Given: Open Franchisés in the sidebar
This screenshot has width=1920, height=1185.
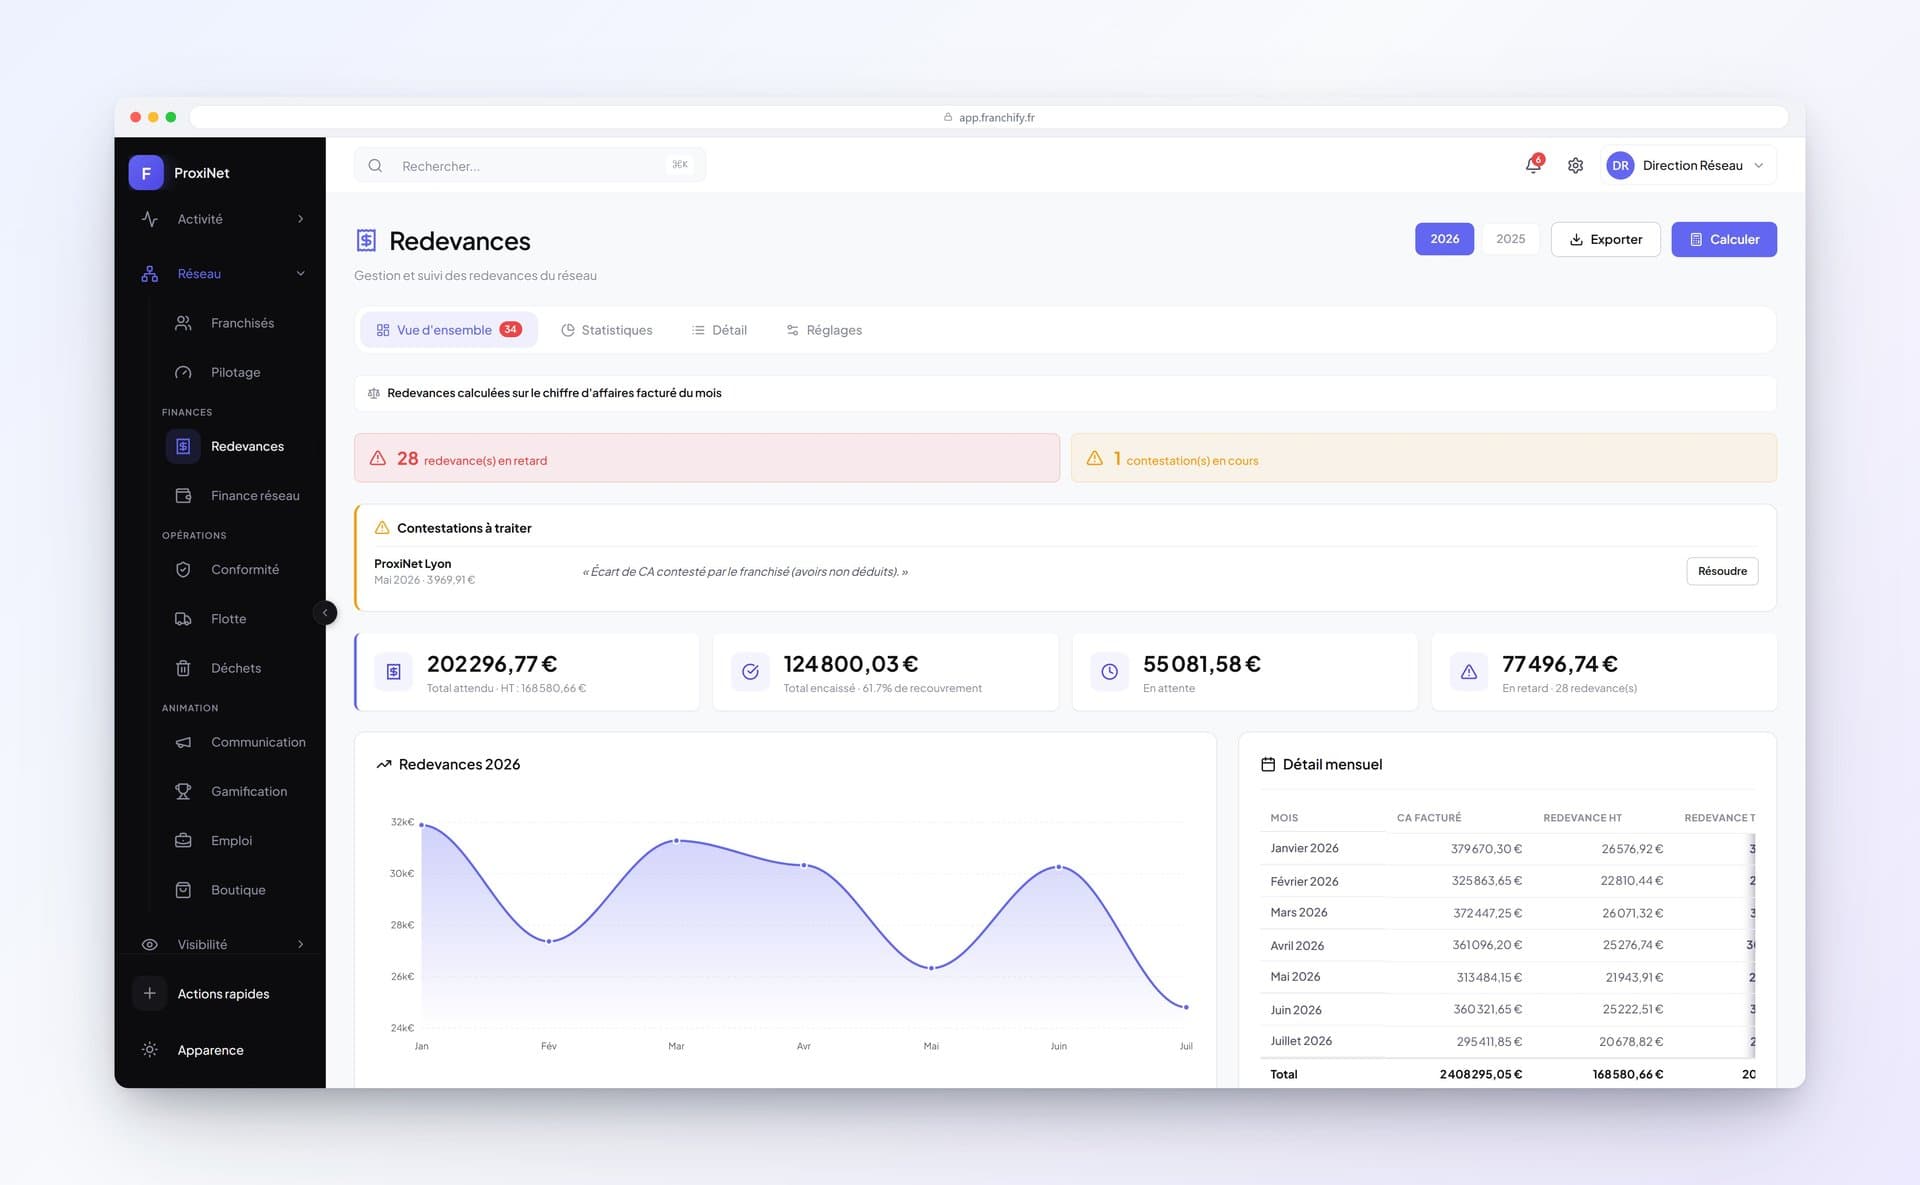Looking at the screenshot, I should click(x=242, y=323).
